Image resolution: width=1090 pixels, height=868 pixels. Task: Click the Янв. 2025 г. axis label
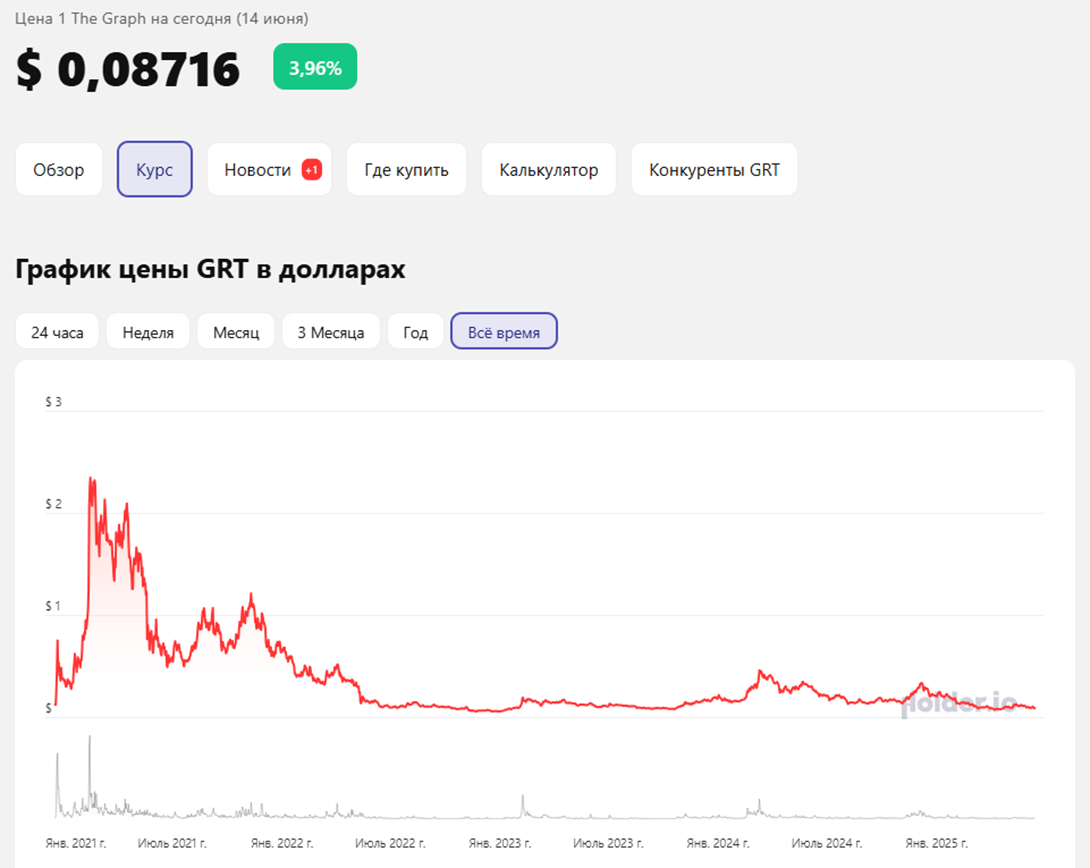click(936, 843)
